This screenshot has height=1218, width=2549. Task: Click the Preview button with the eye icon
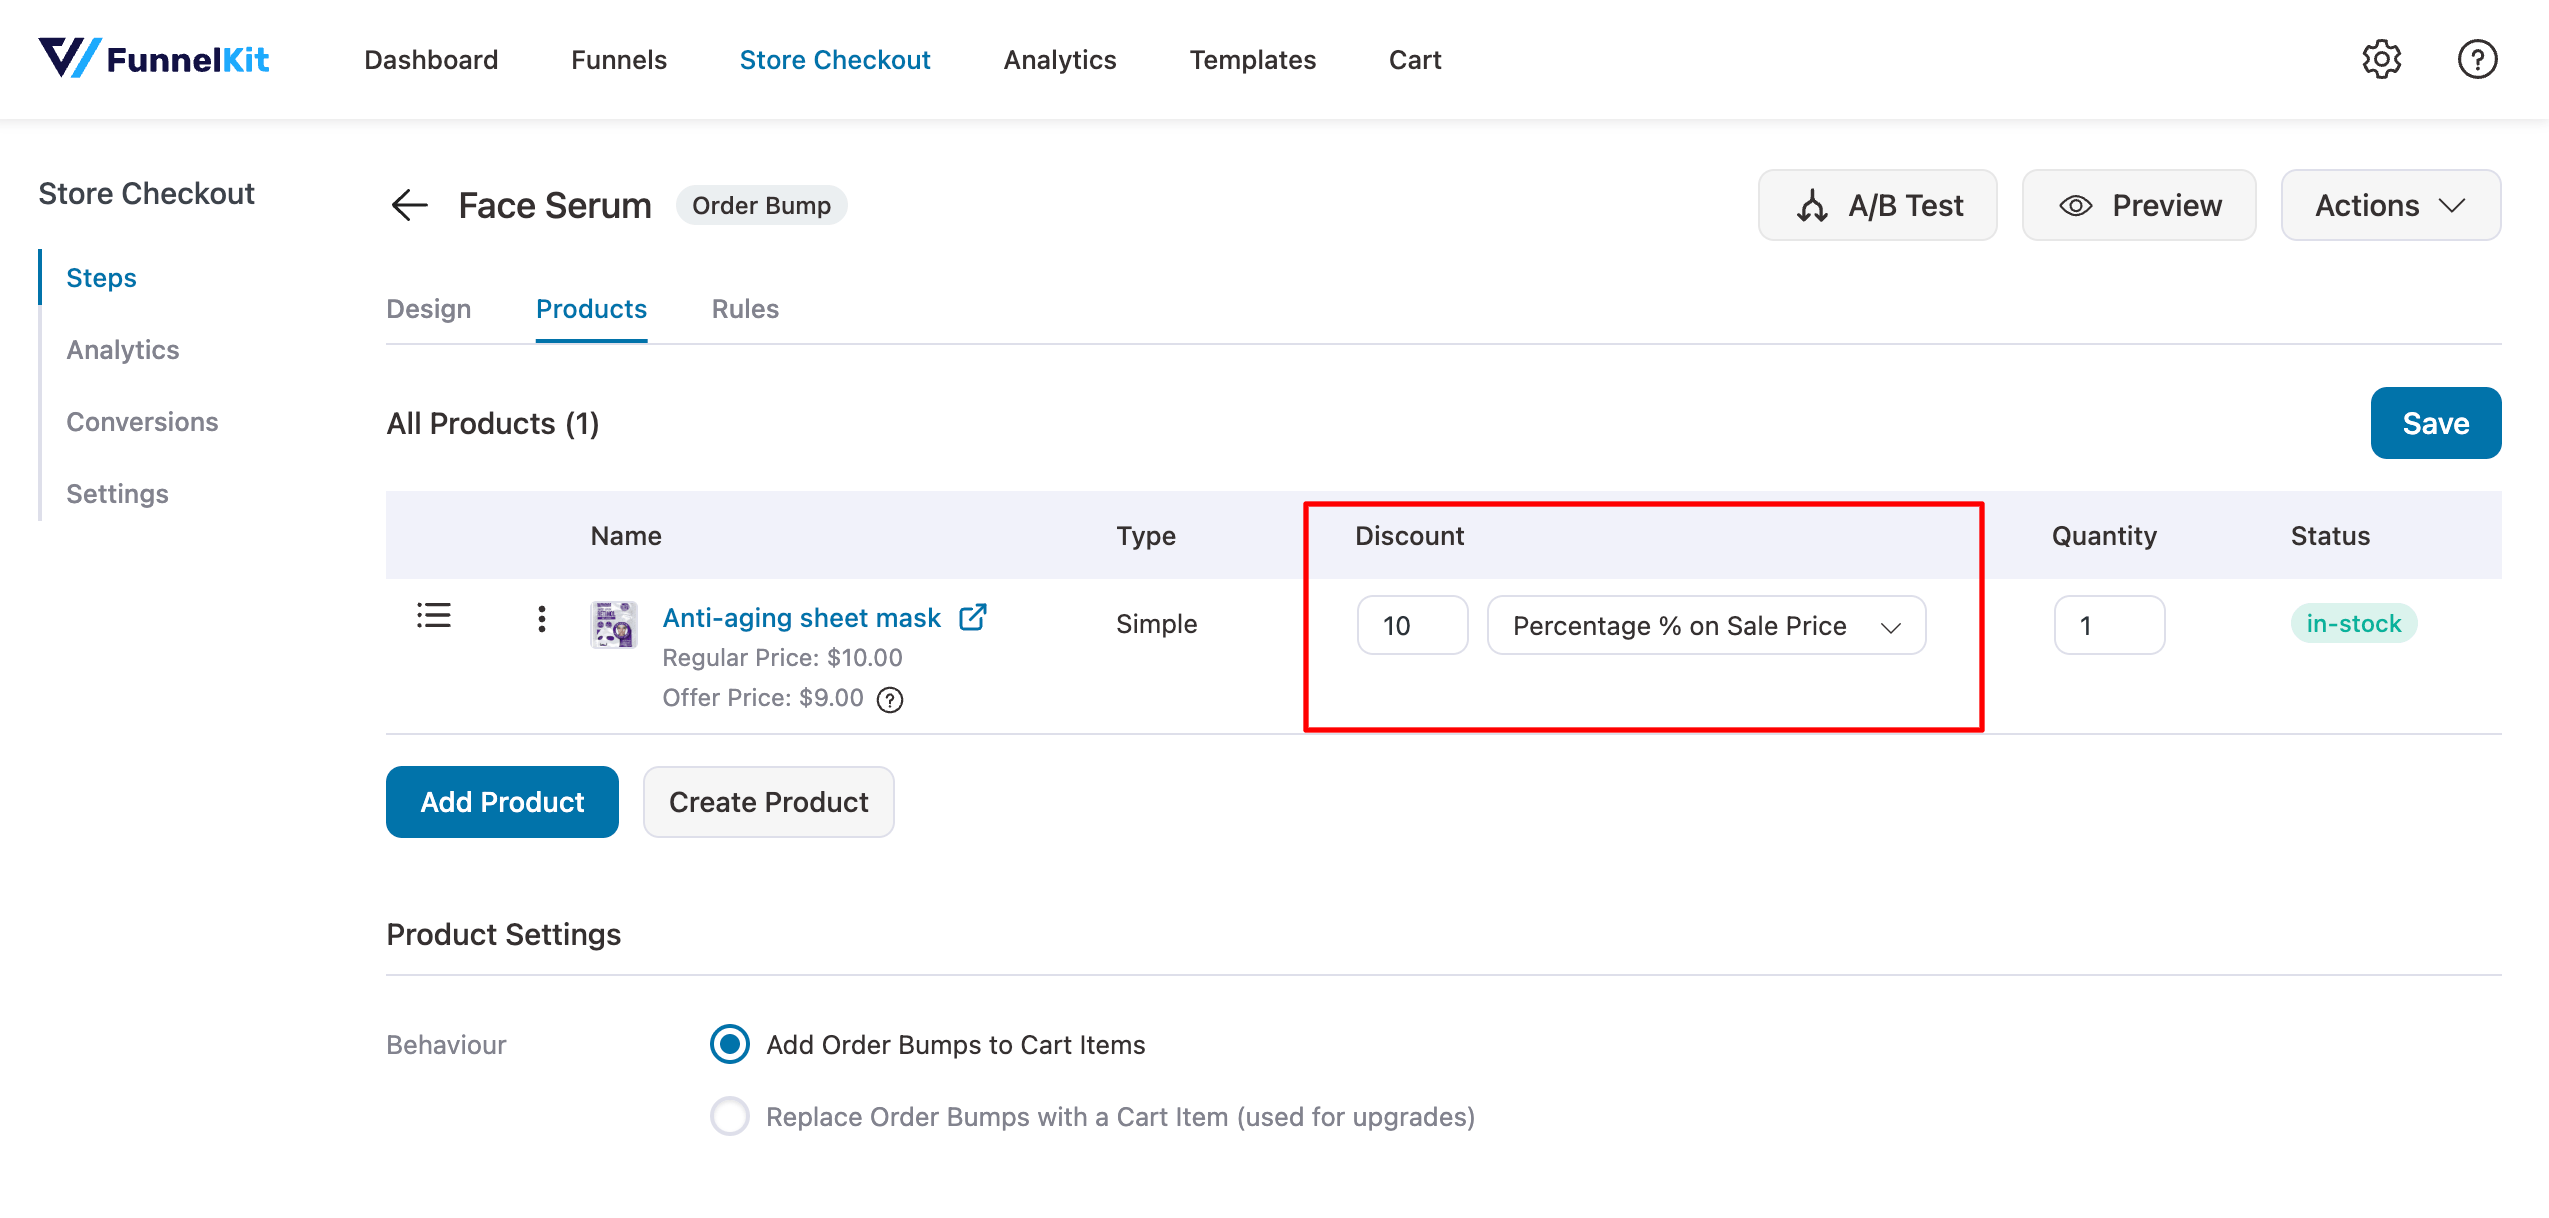2138,205
